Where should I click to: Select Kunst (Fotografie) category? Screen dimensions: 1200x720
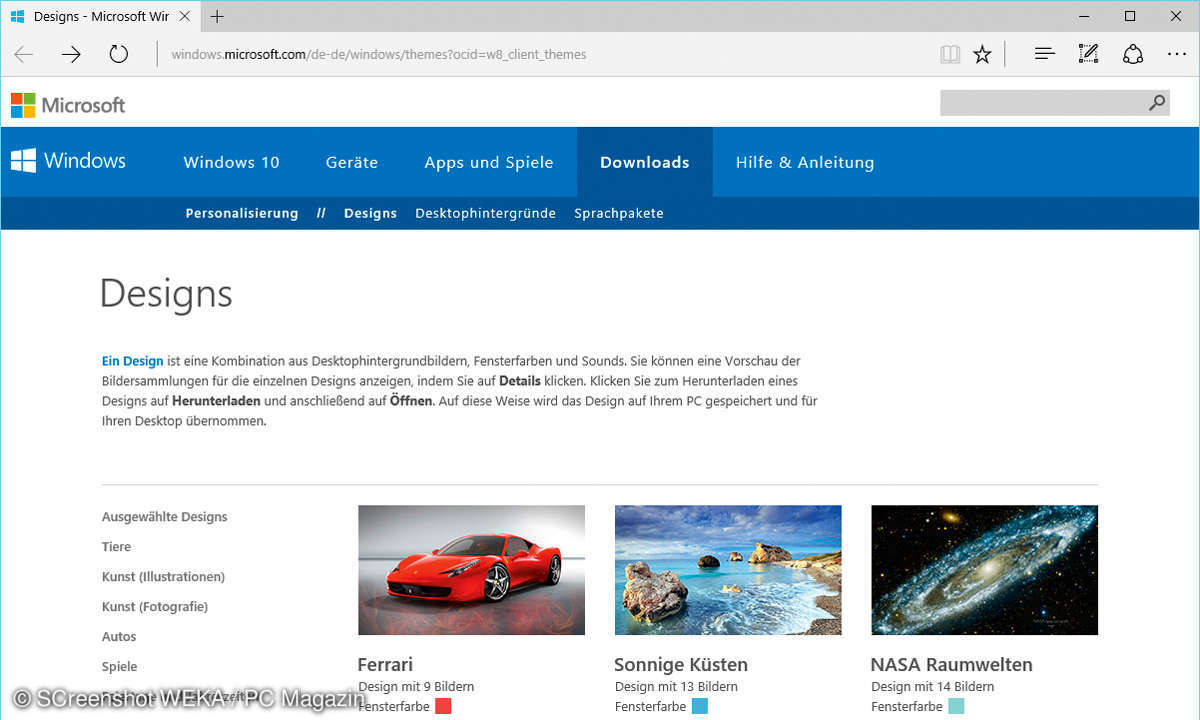155,607
